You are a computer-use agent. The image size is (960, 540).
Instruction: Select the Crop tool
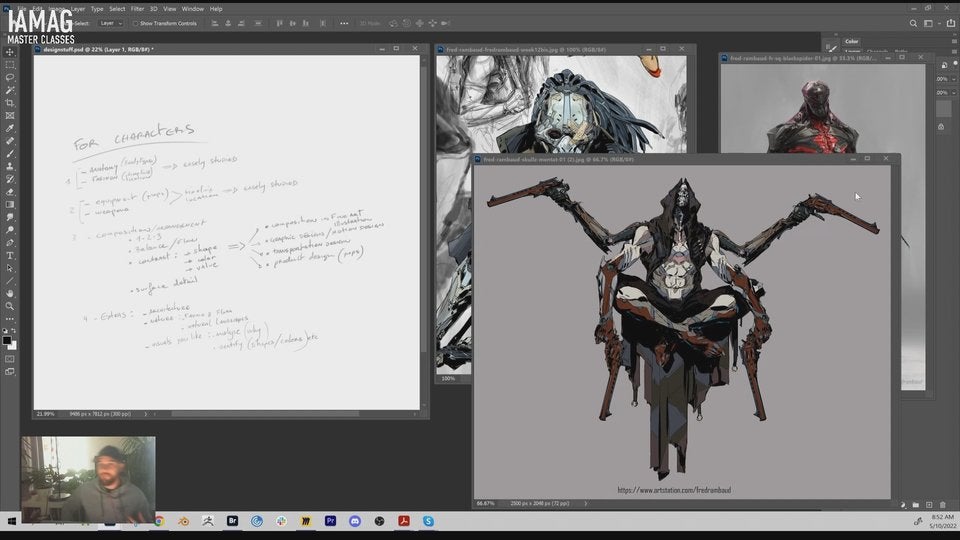tap(10, 103)
